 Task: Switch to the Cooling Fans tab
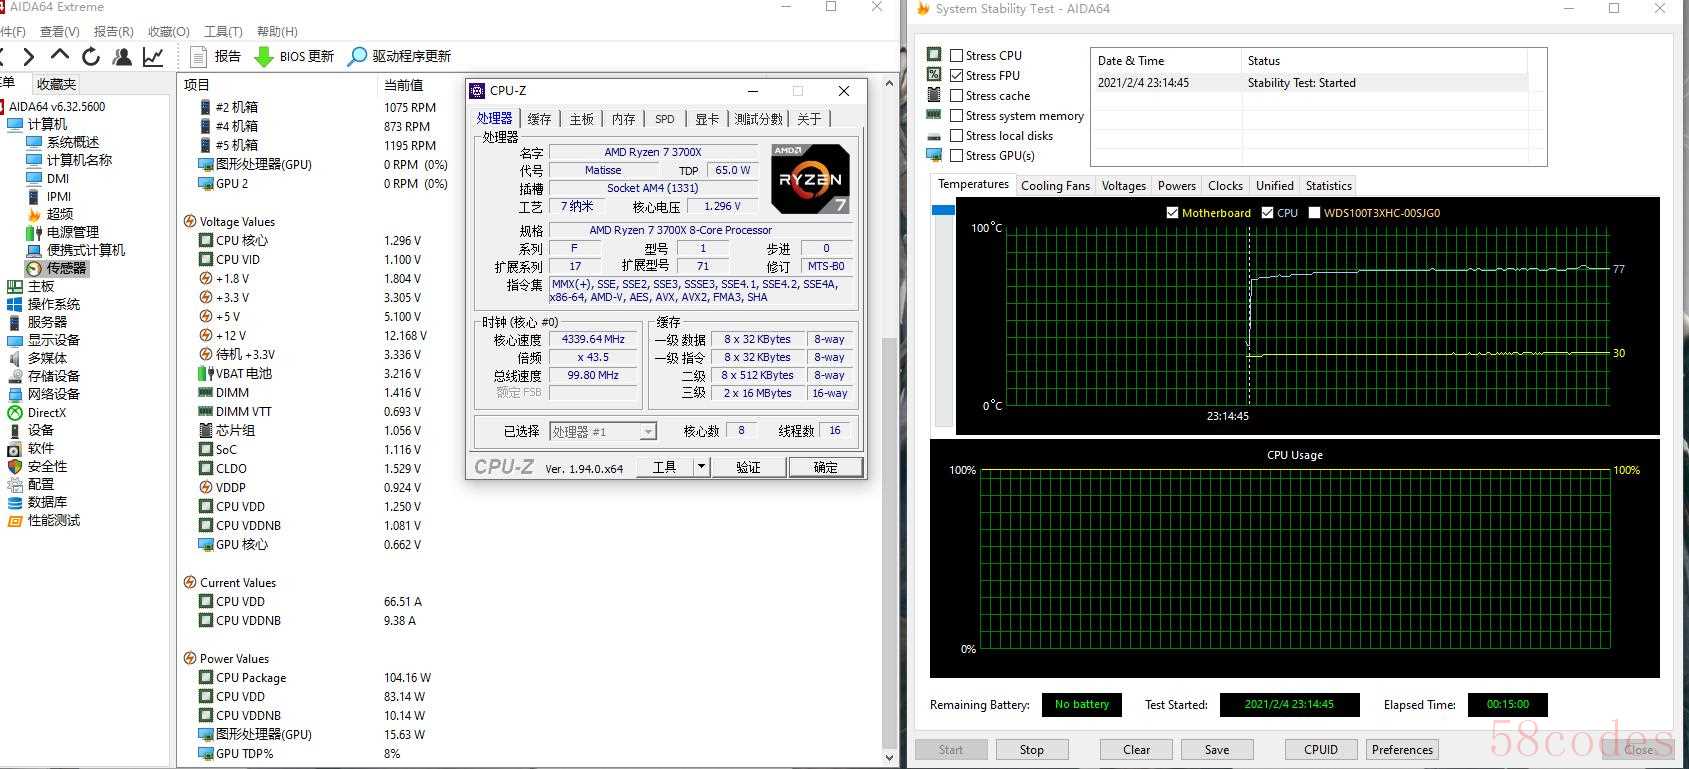pos(1055,186)
